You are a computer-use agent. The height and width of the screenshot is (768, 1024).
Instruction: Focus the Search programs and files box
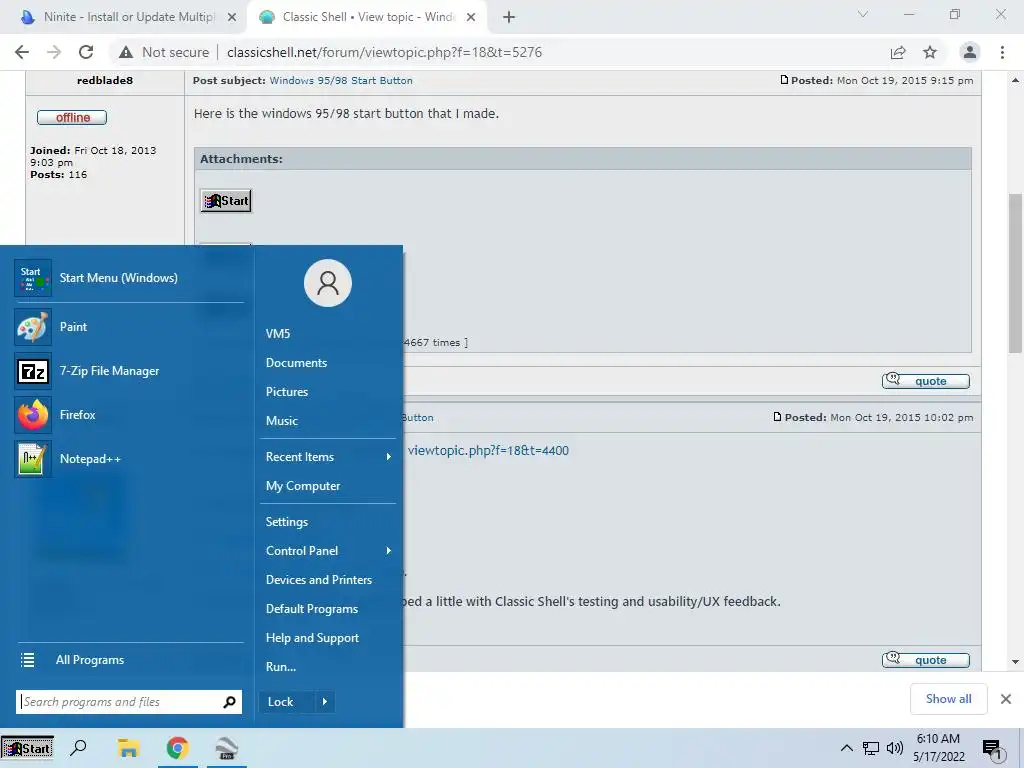point(129,702)
